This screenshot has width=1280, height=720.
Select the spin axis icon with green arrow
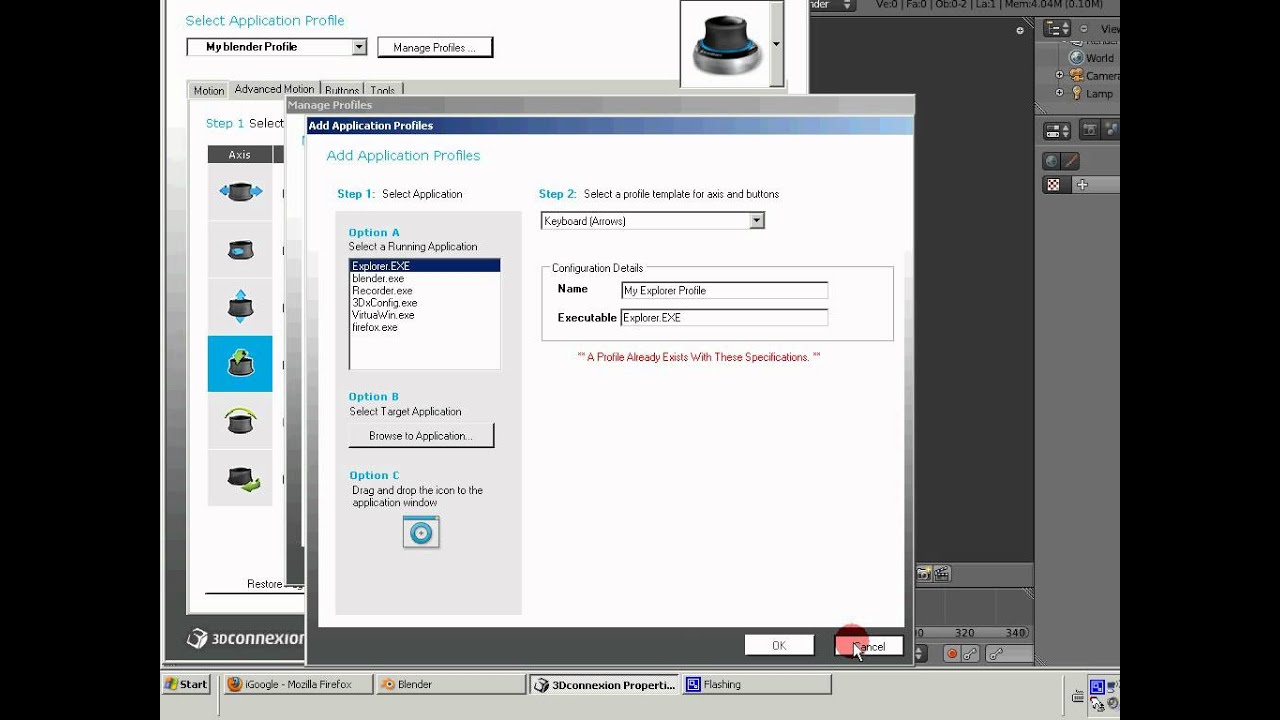pos(240,477)
